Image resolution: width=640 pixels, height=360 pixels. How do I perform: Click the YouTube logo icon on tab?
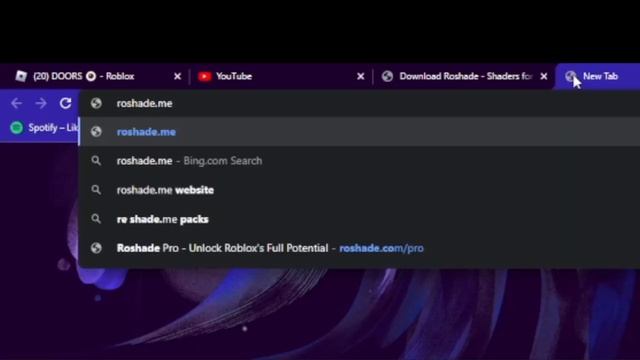pos(204,76)
